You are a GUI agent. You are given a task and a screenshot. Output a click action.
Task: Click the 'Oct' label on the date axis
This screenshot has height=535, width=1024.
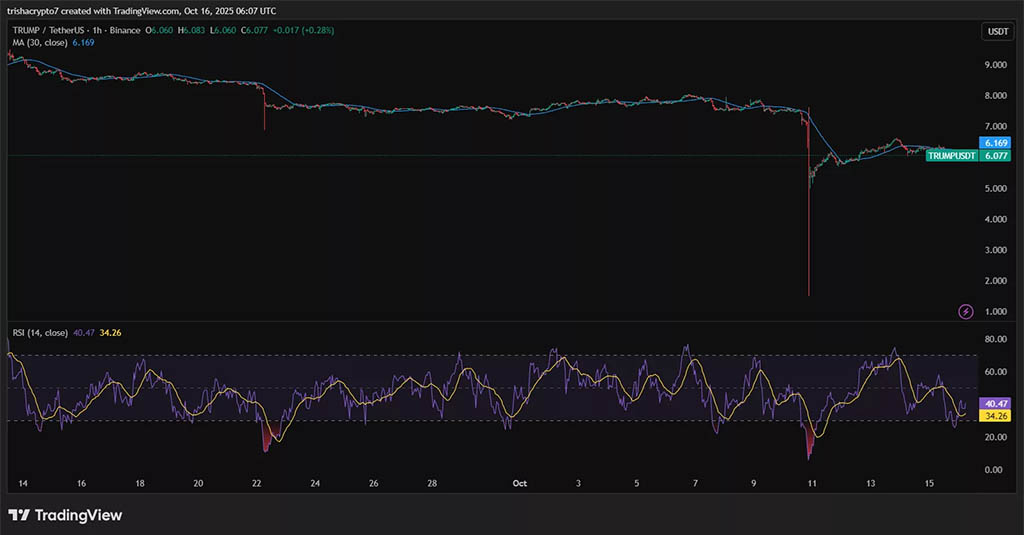click(x=519, y=483)
